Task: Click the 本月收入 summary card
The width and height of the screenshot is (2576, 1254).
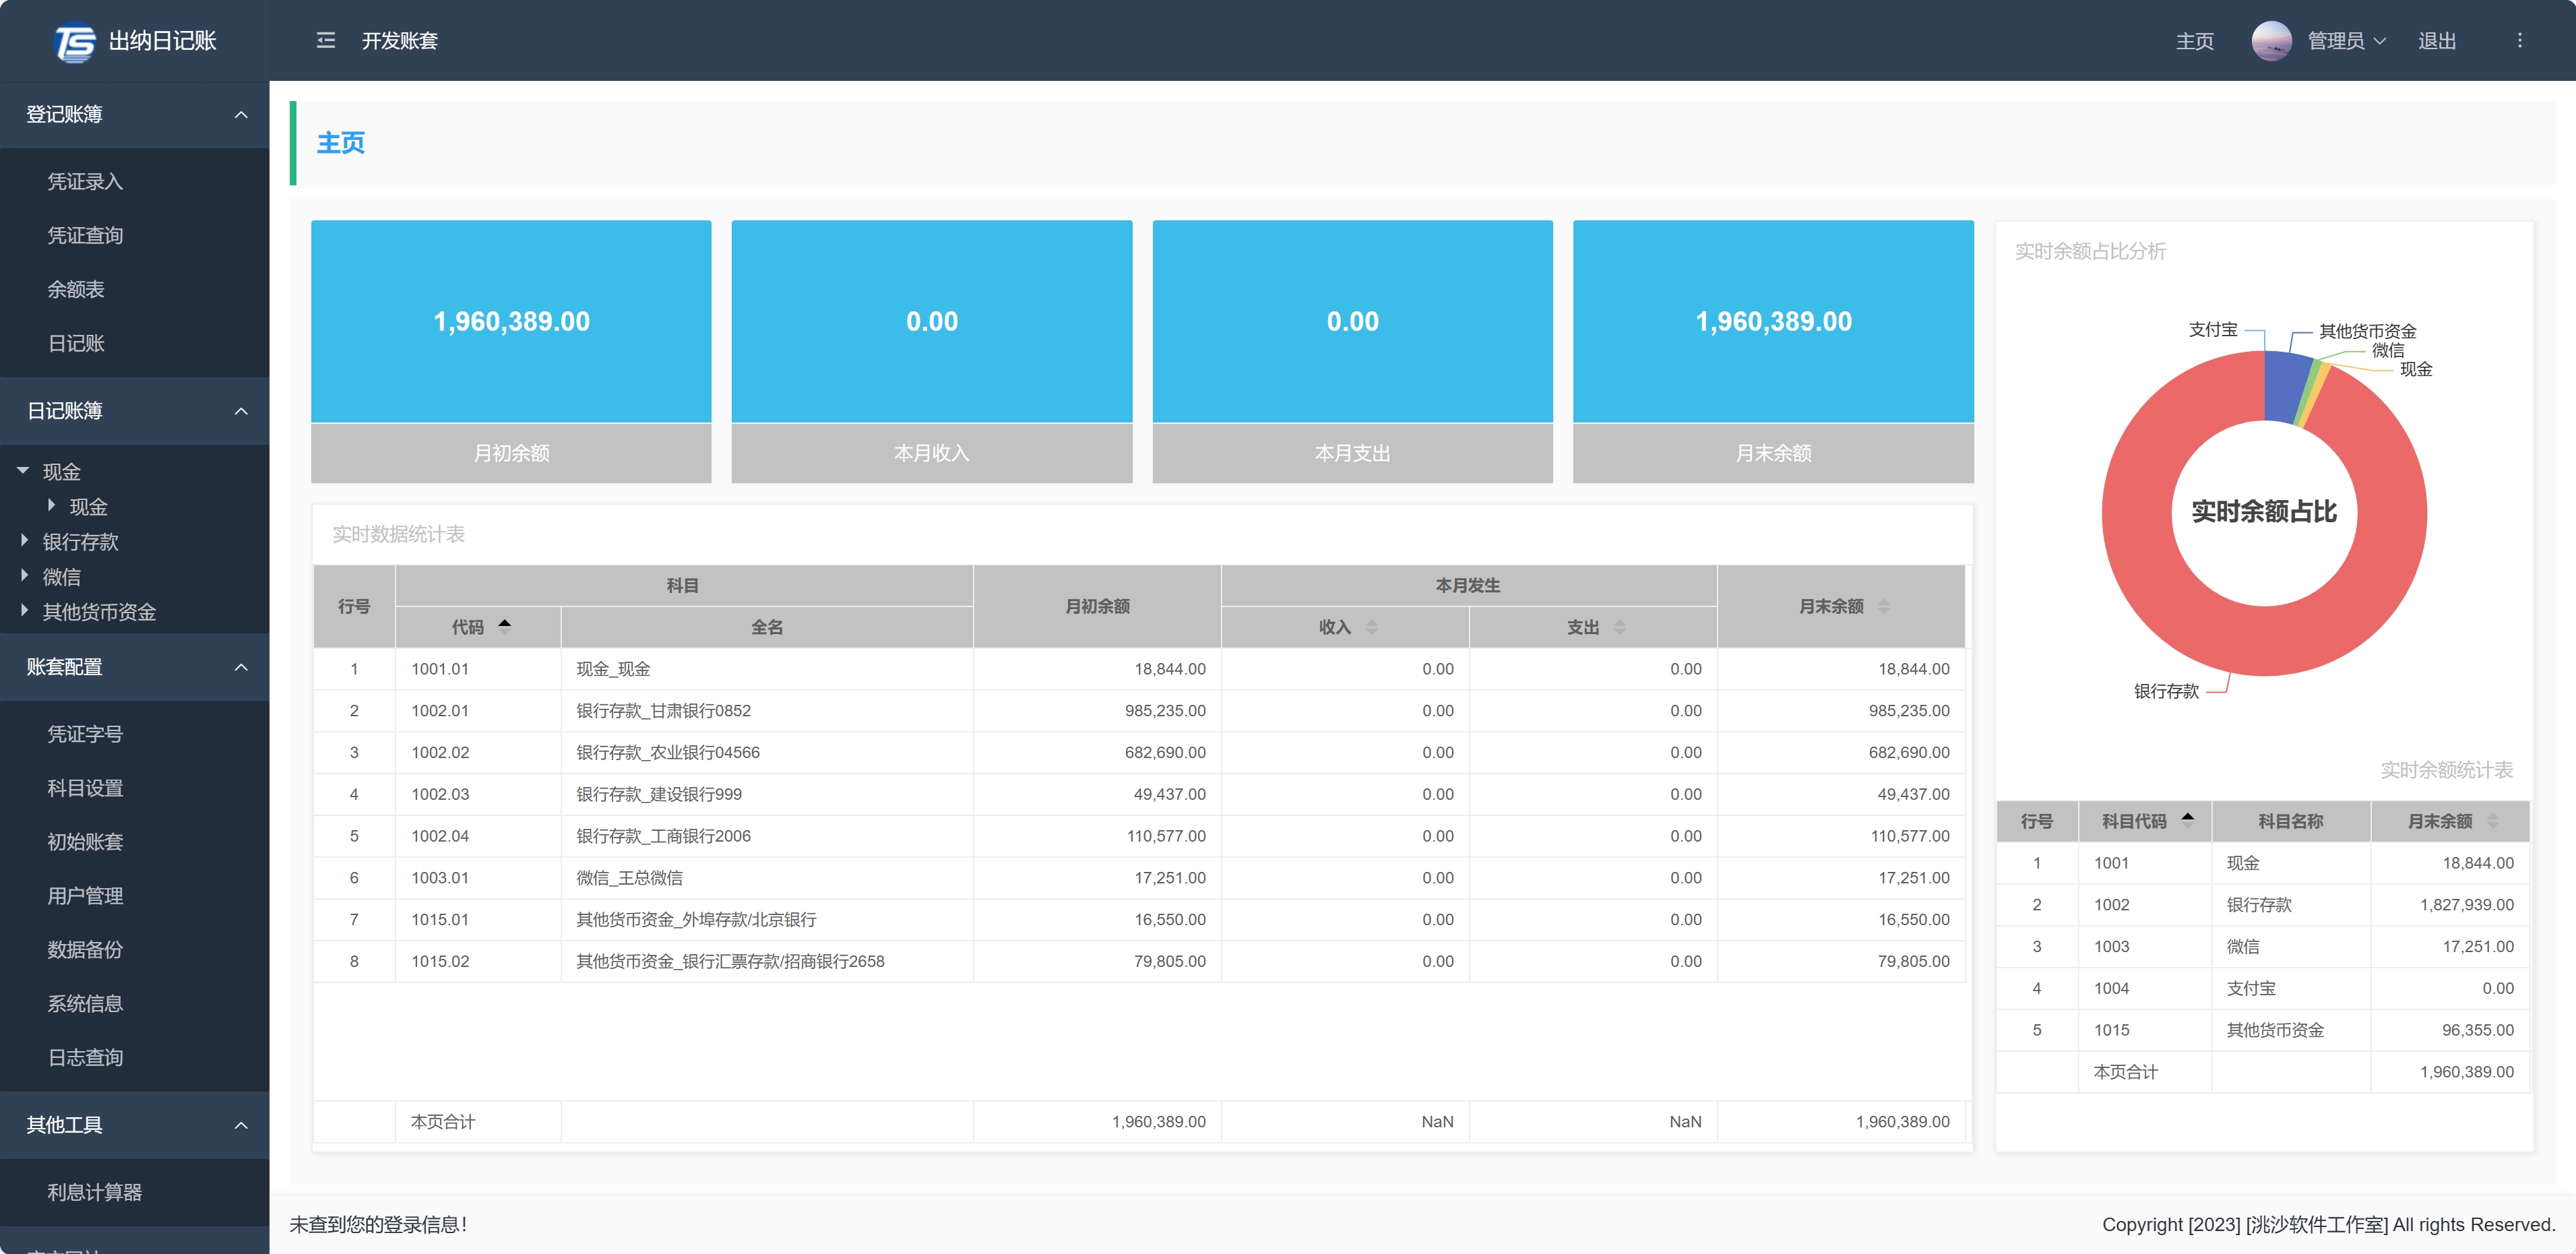Action: 932,352
